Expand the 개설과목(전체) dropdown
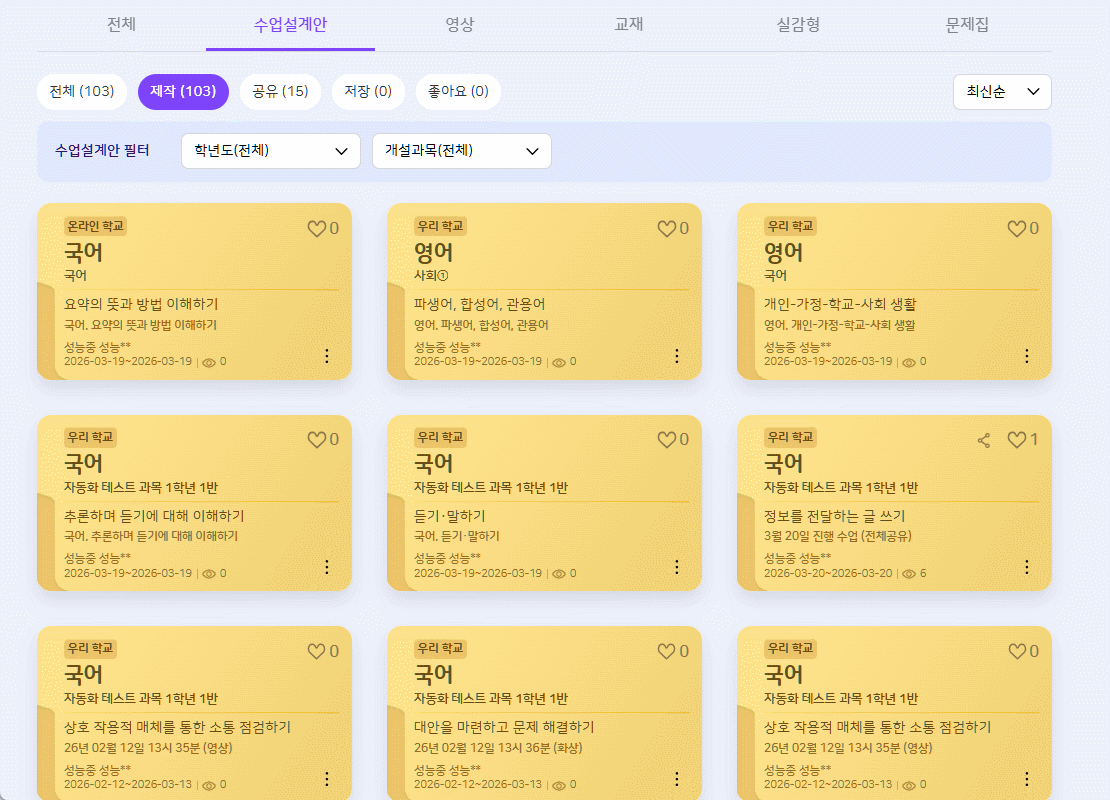The image size is (1110, 800). pos(461,151)
